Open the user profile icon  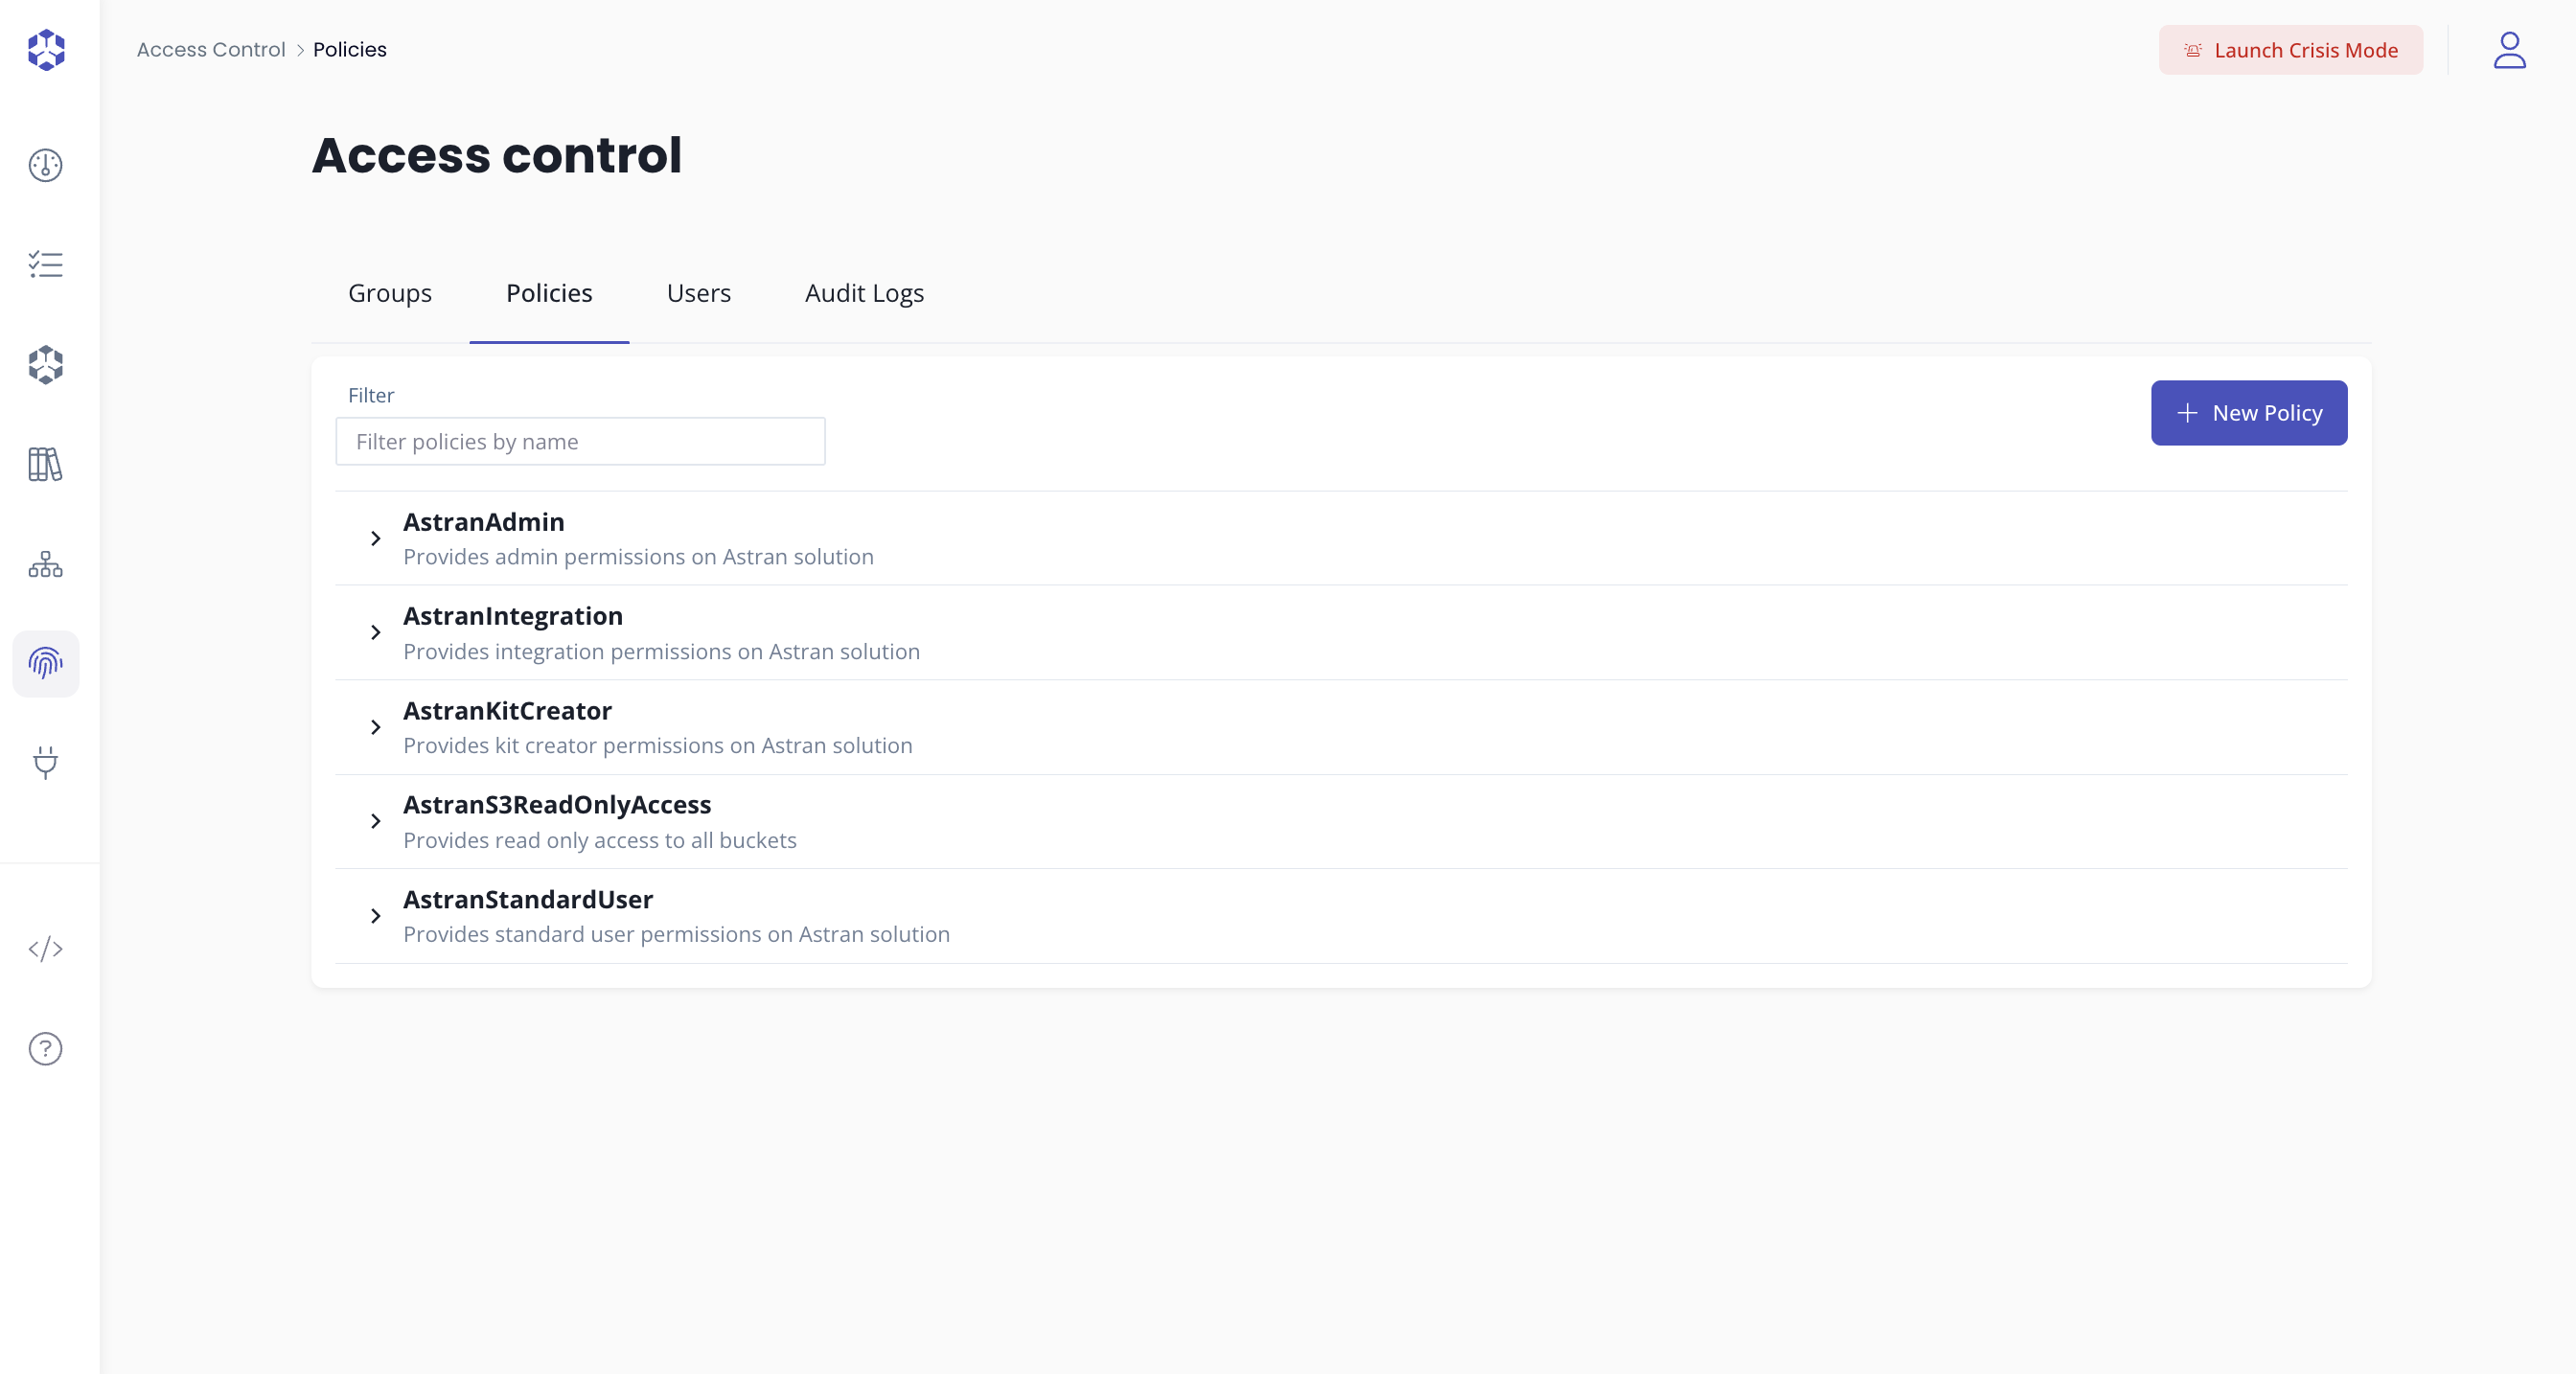coord(2508,50)
